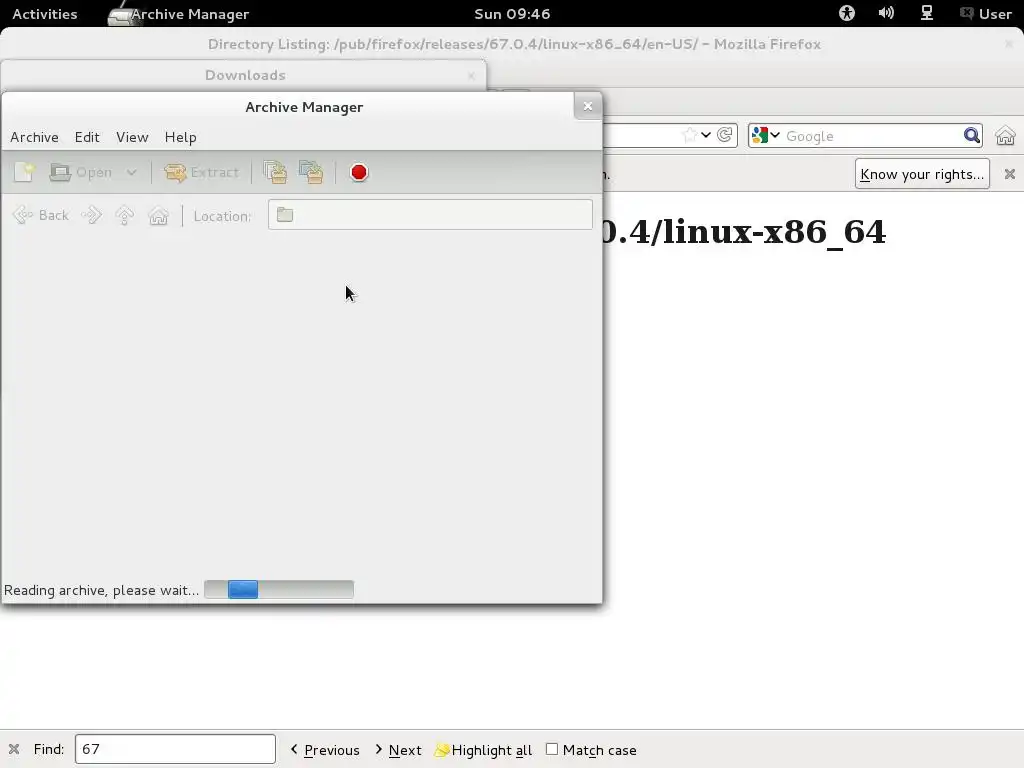Open the accessibility menu icon
Image resolution: width=1024 pixels, height=768 pixels.
[847, 13]
